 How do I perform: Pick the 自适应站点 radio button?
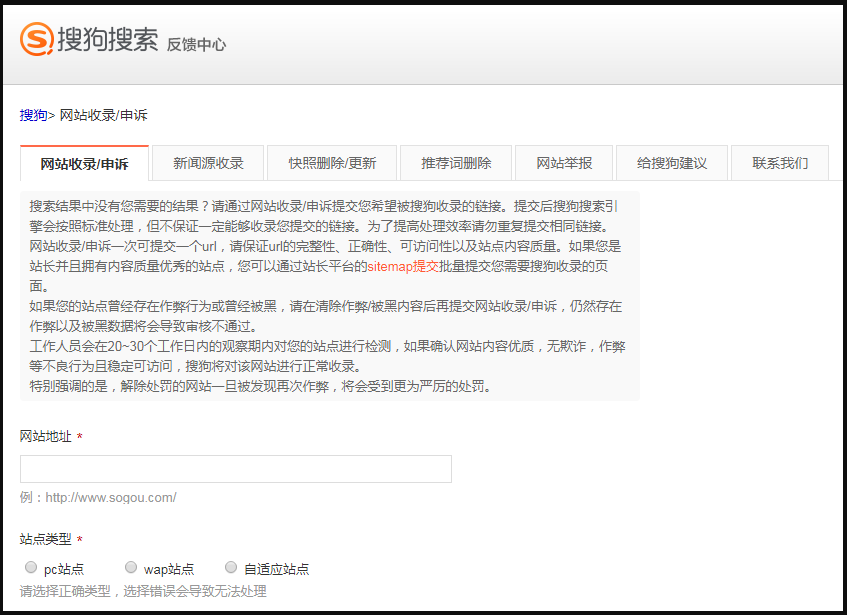coord(231,567)
